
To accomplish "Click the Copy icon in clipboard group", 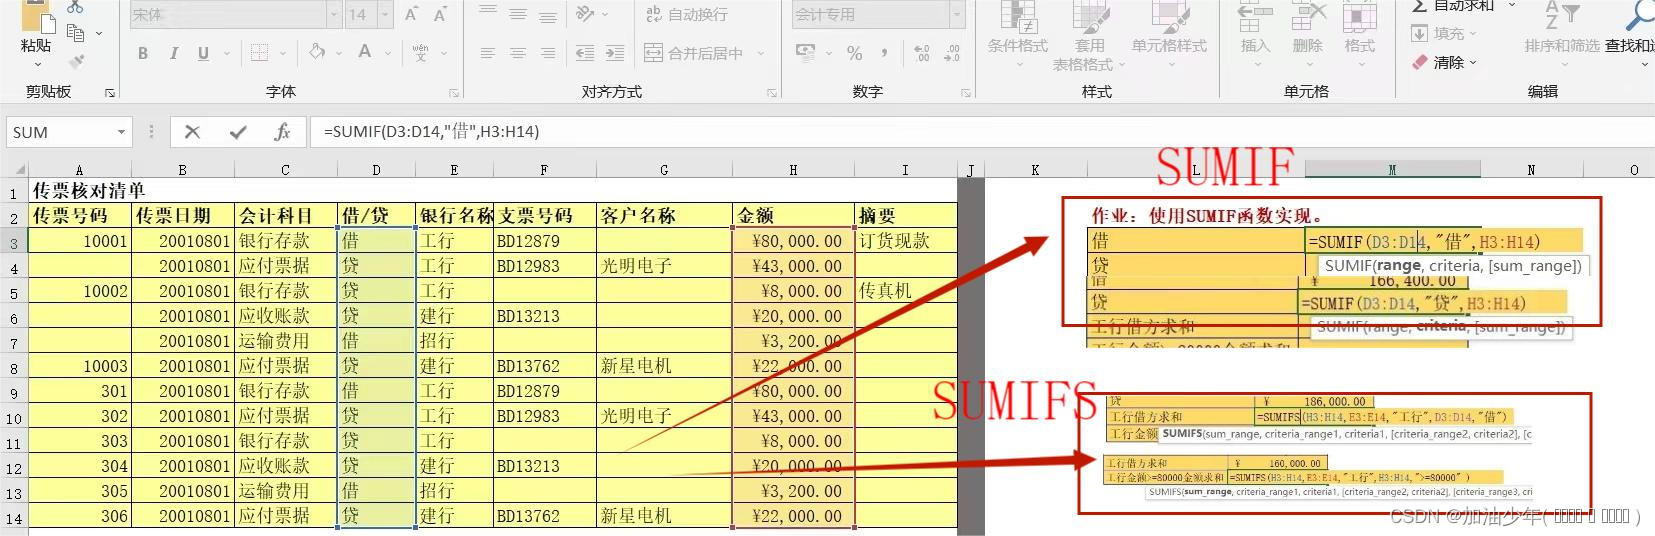I will click(x=76, y=33).
